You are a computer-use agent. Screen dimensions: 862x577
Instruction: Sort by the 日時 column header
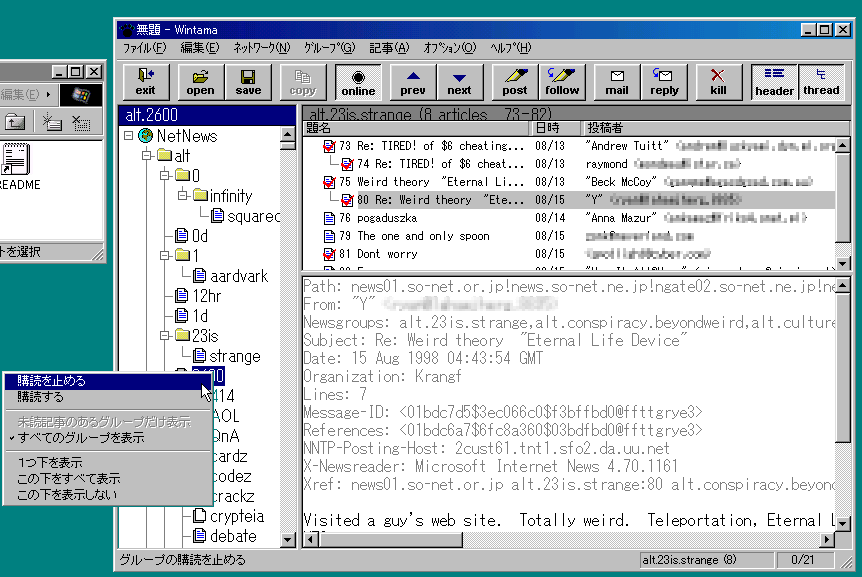pos(556,128)
